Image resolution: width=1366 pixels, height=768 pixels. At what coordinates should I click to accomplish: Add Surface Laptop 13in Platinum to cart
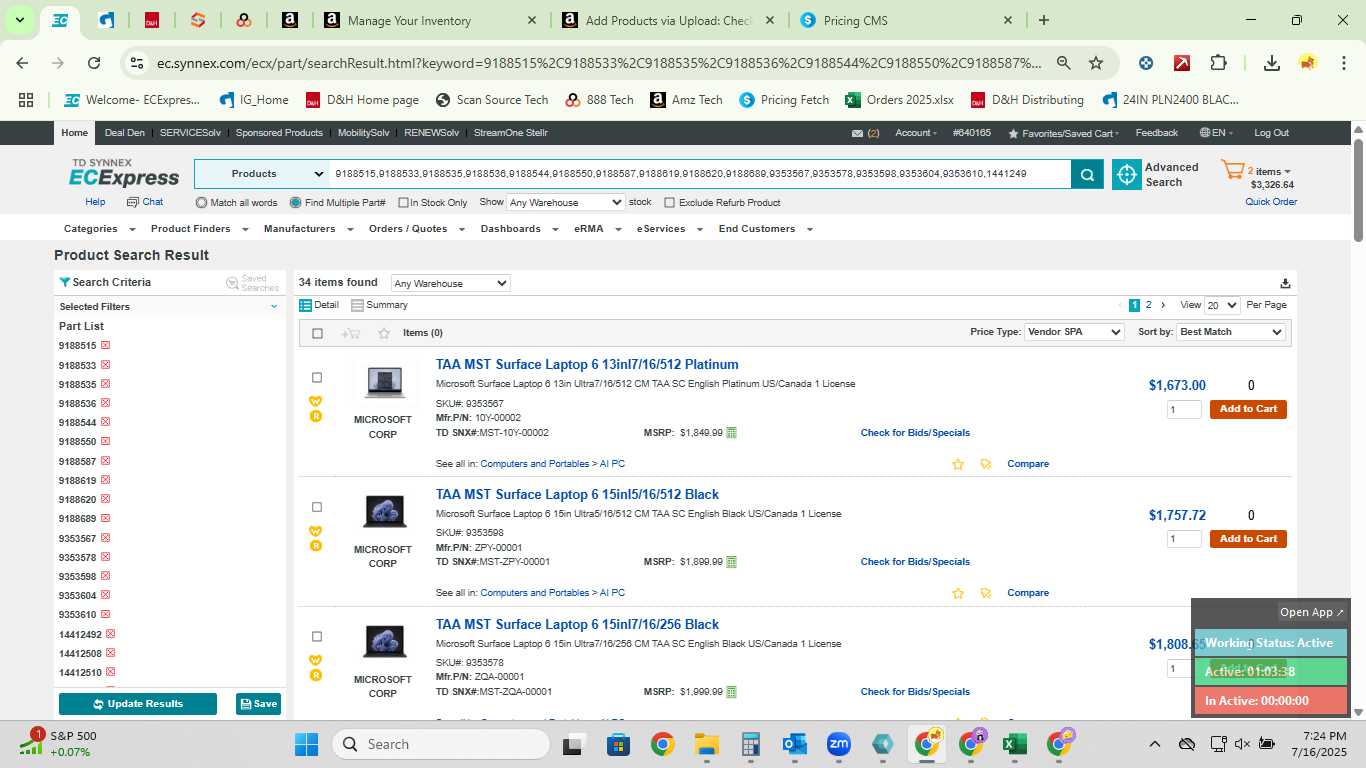pyautogui.click(x=1248, y=409)
